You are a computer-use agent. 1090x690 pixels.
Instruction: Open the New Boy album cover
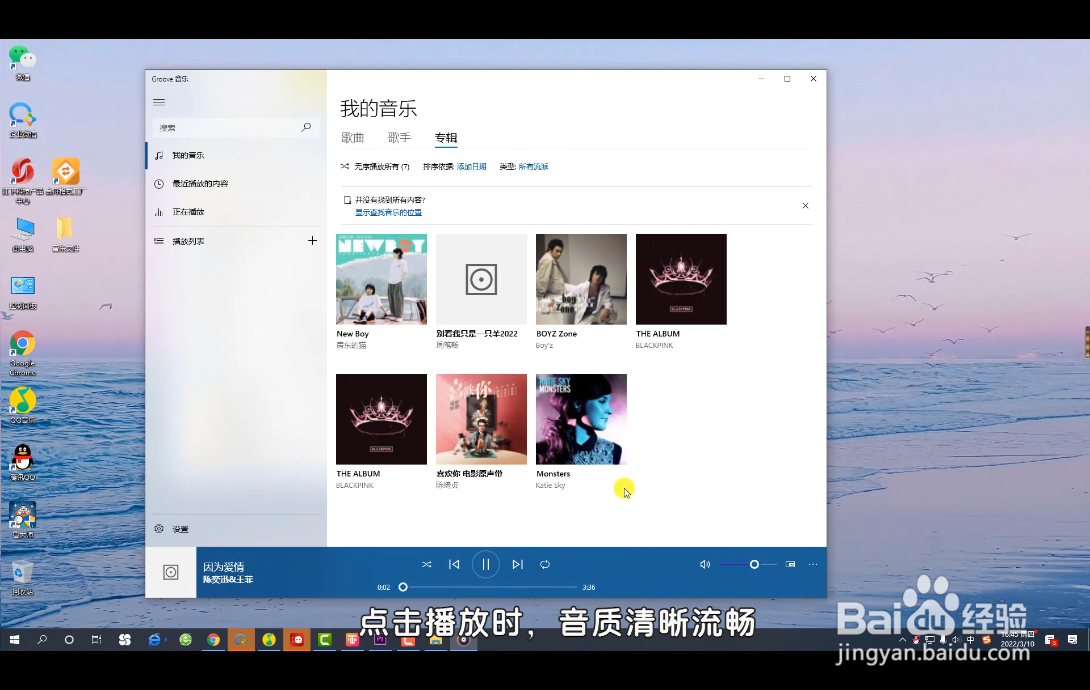381,279
